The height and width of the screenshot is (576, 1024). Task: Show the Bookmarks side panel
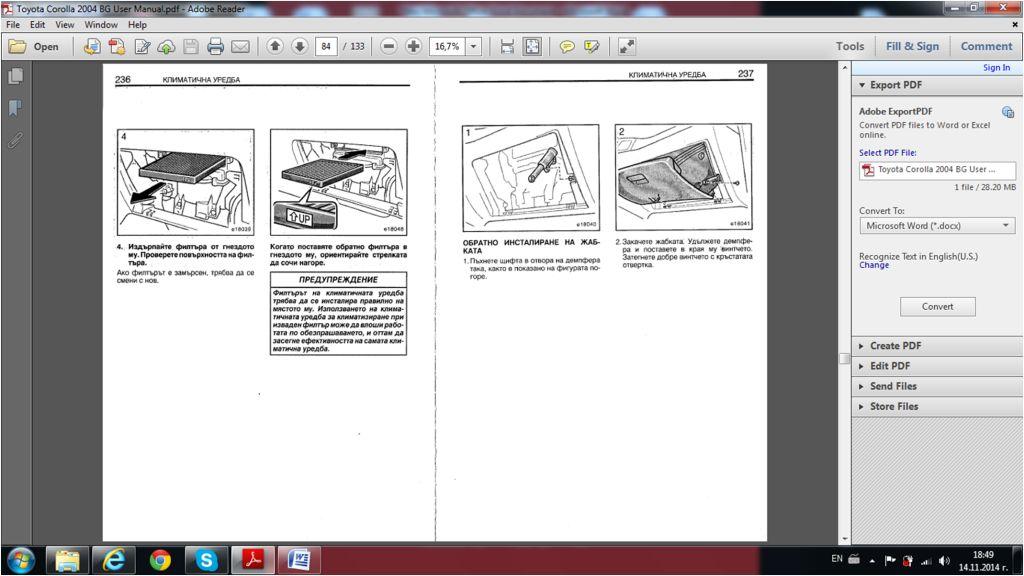point(15,107)
